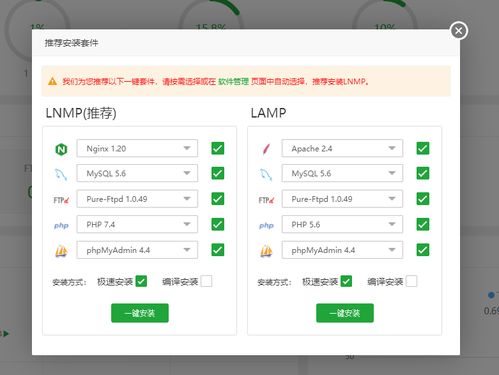
Task: Click the Nginx logo icon in LNMP
Action: [61, 149]
